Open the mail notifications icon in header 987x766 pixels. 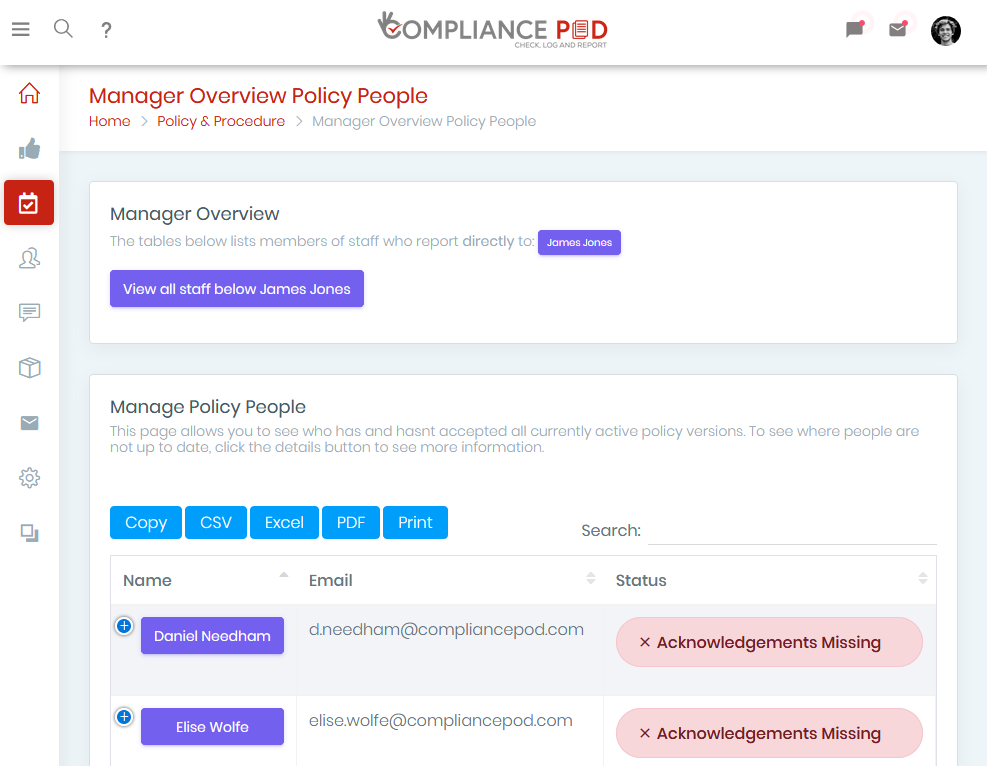click(x=898, y=29)
